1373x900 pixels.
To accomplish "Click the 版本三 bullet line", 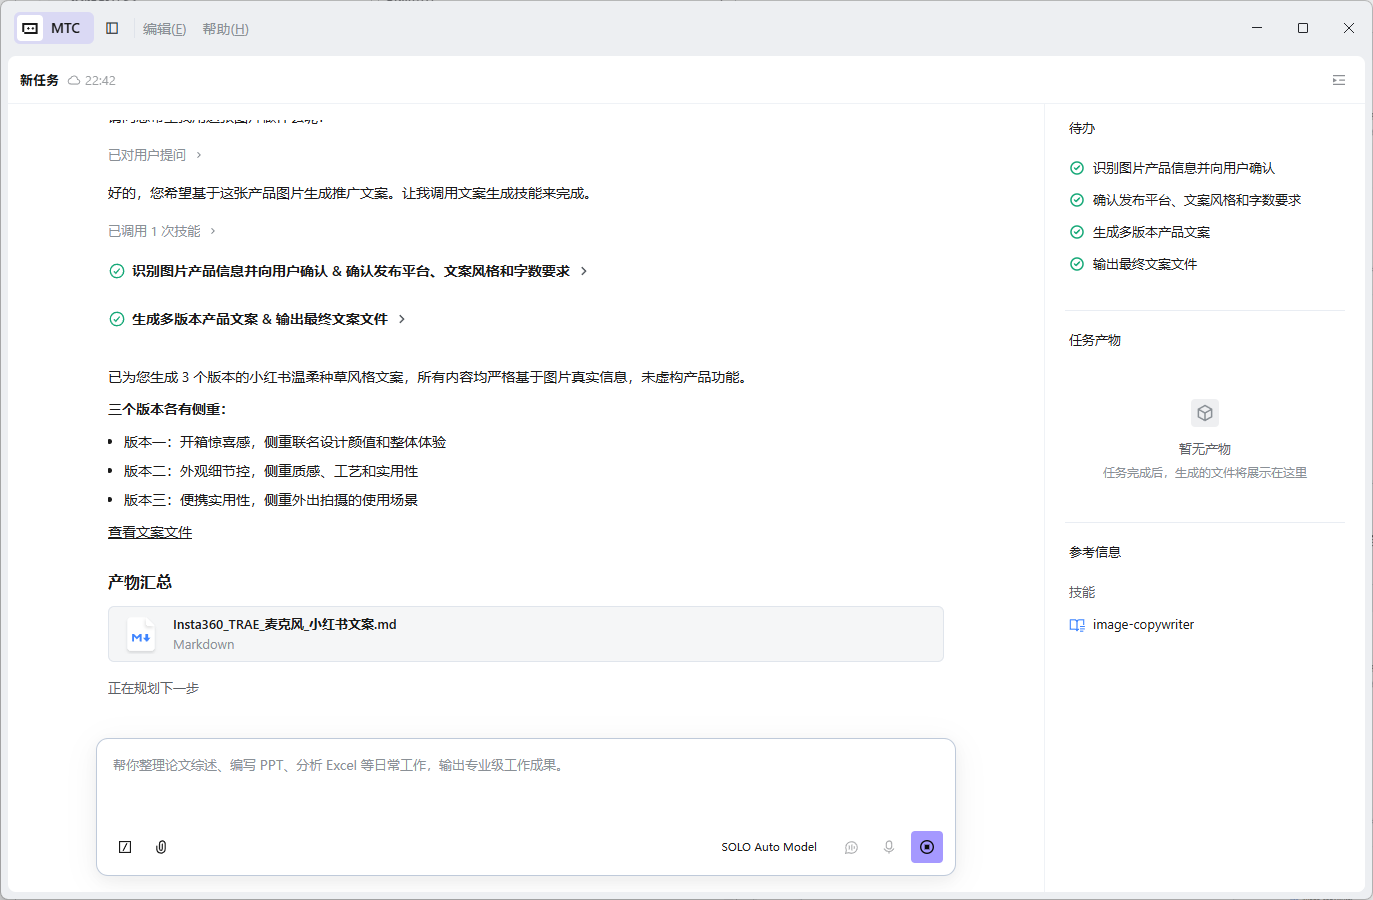I will [x=271, y=500].
